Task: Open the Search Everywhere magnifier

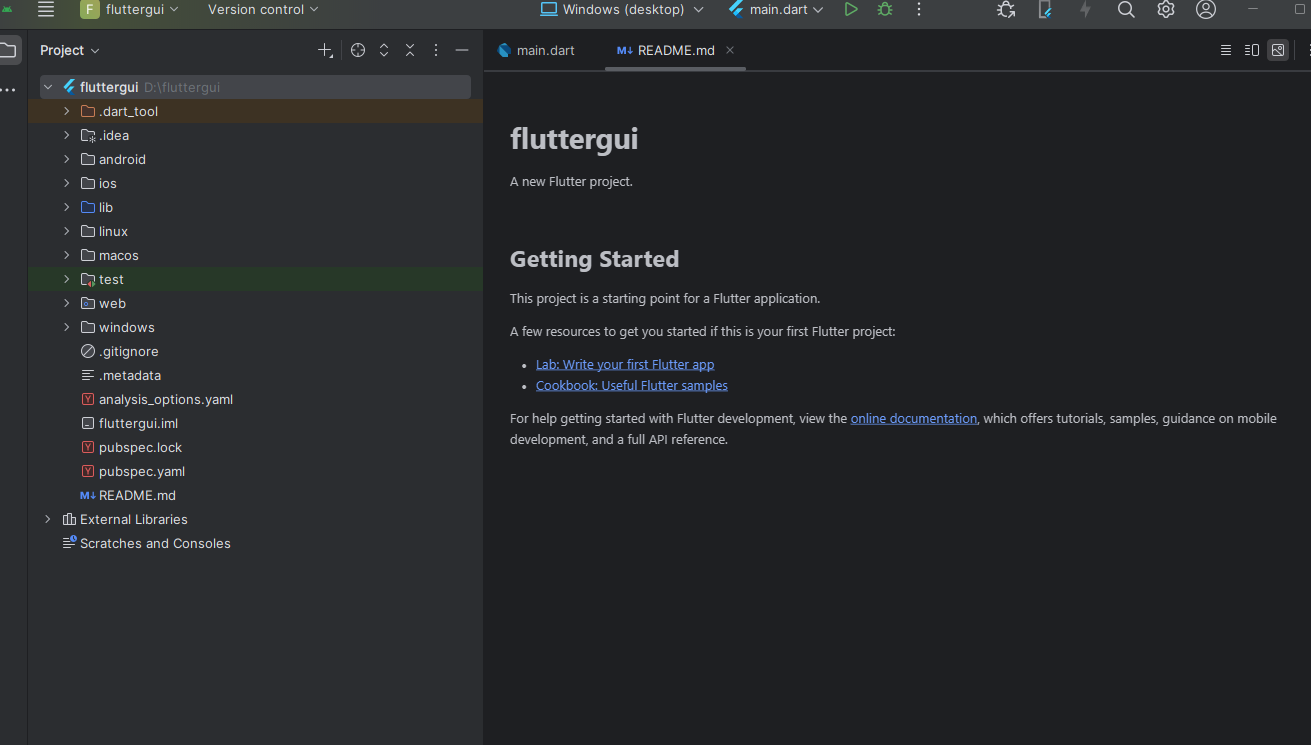Action: [x=1126, y=10]
